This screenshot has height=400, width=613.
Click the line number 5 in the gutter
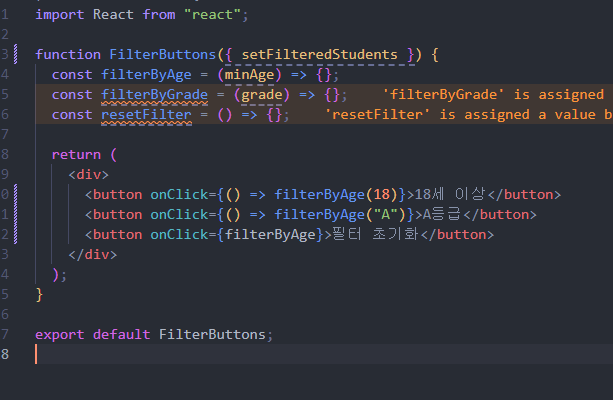[x=5, y=95]
